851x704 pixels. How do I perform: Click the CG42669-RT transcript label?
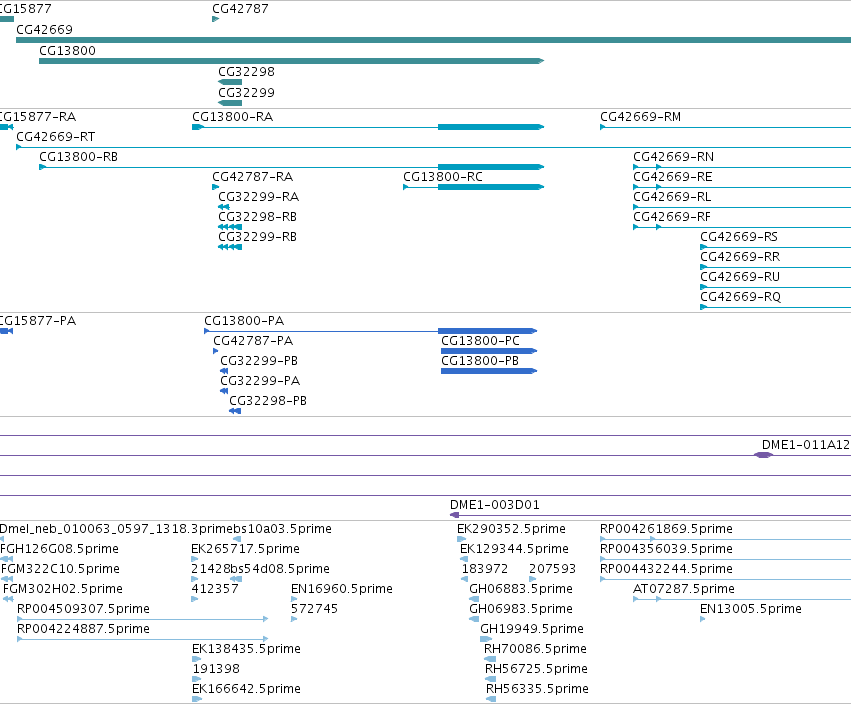pos(55,137)
